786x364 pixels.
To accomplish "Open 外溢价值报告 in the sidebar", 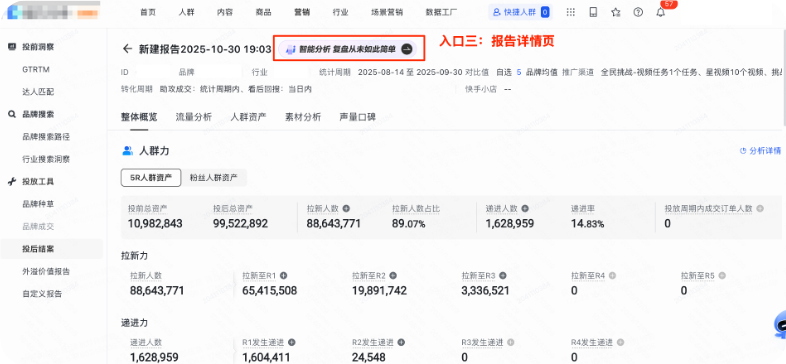I will 46,271.
